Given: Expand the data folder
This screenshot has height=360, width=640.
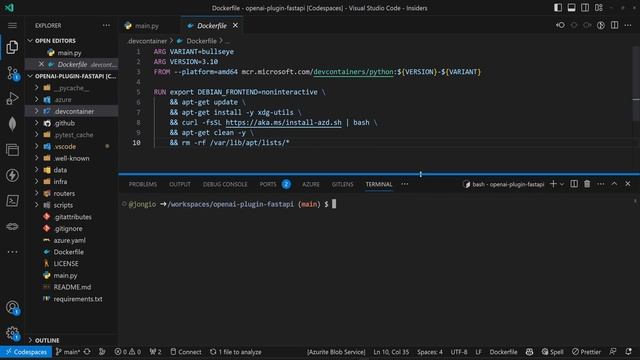Looking at the screenshot, I should point(72,170).
